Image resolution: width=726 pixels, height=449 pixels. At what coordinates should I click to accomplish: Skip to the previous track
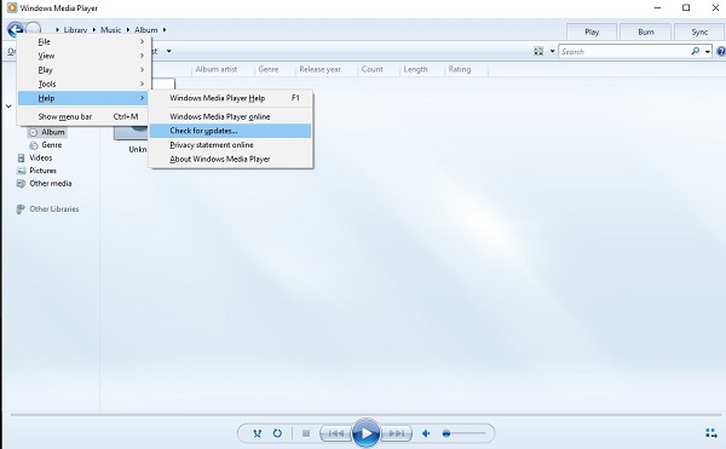pyautogui.click(x=336, y=433)
